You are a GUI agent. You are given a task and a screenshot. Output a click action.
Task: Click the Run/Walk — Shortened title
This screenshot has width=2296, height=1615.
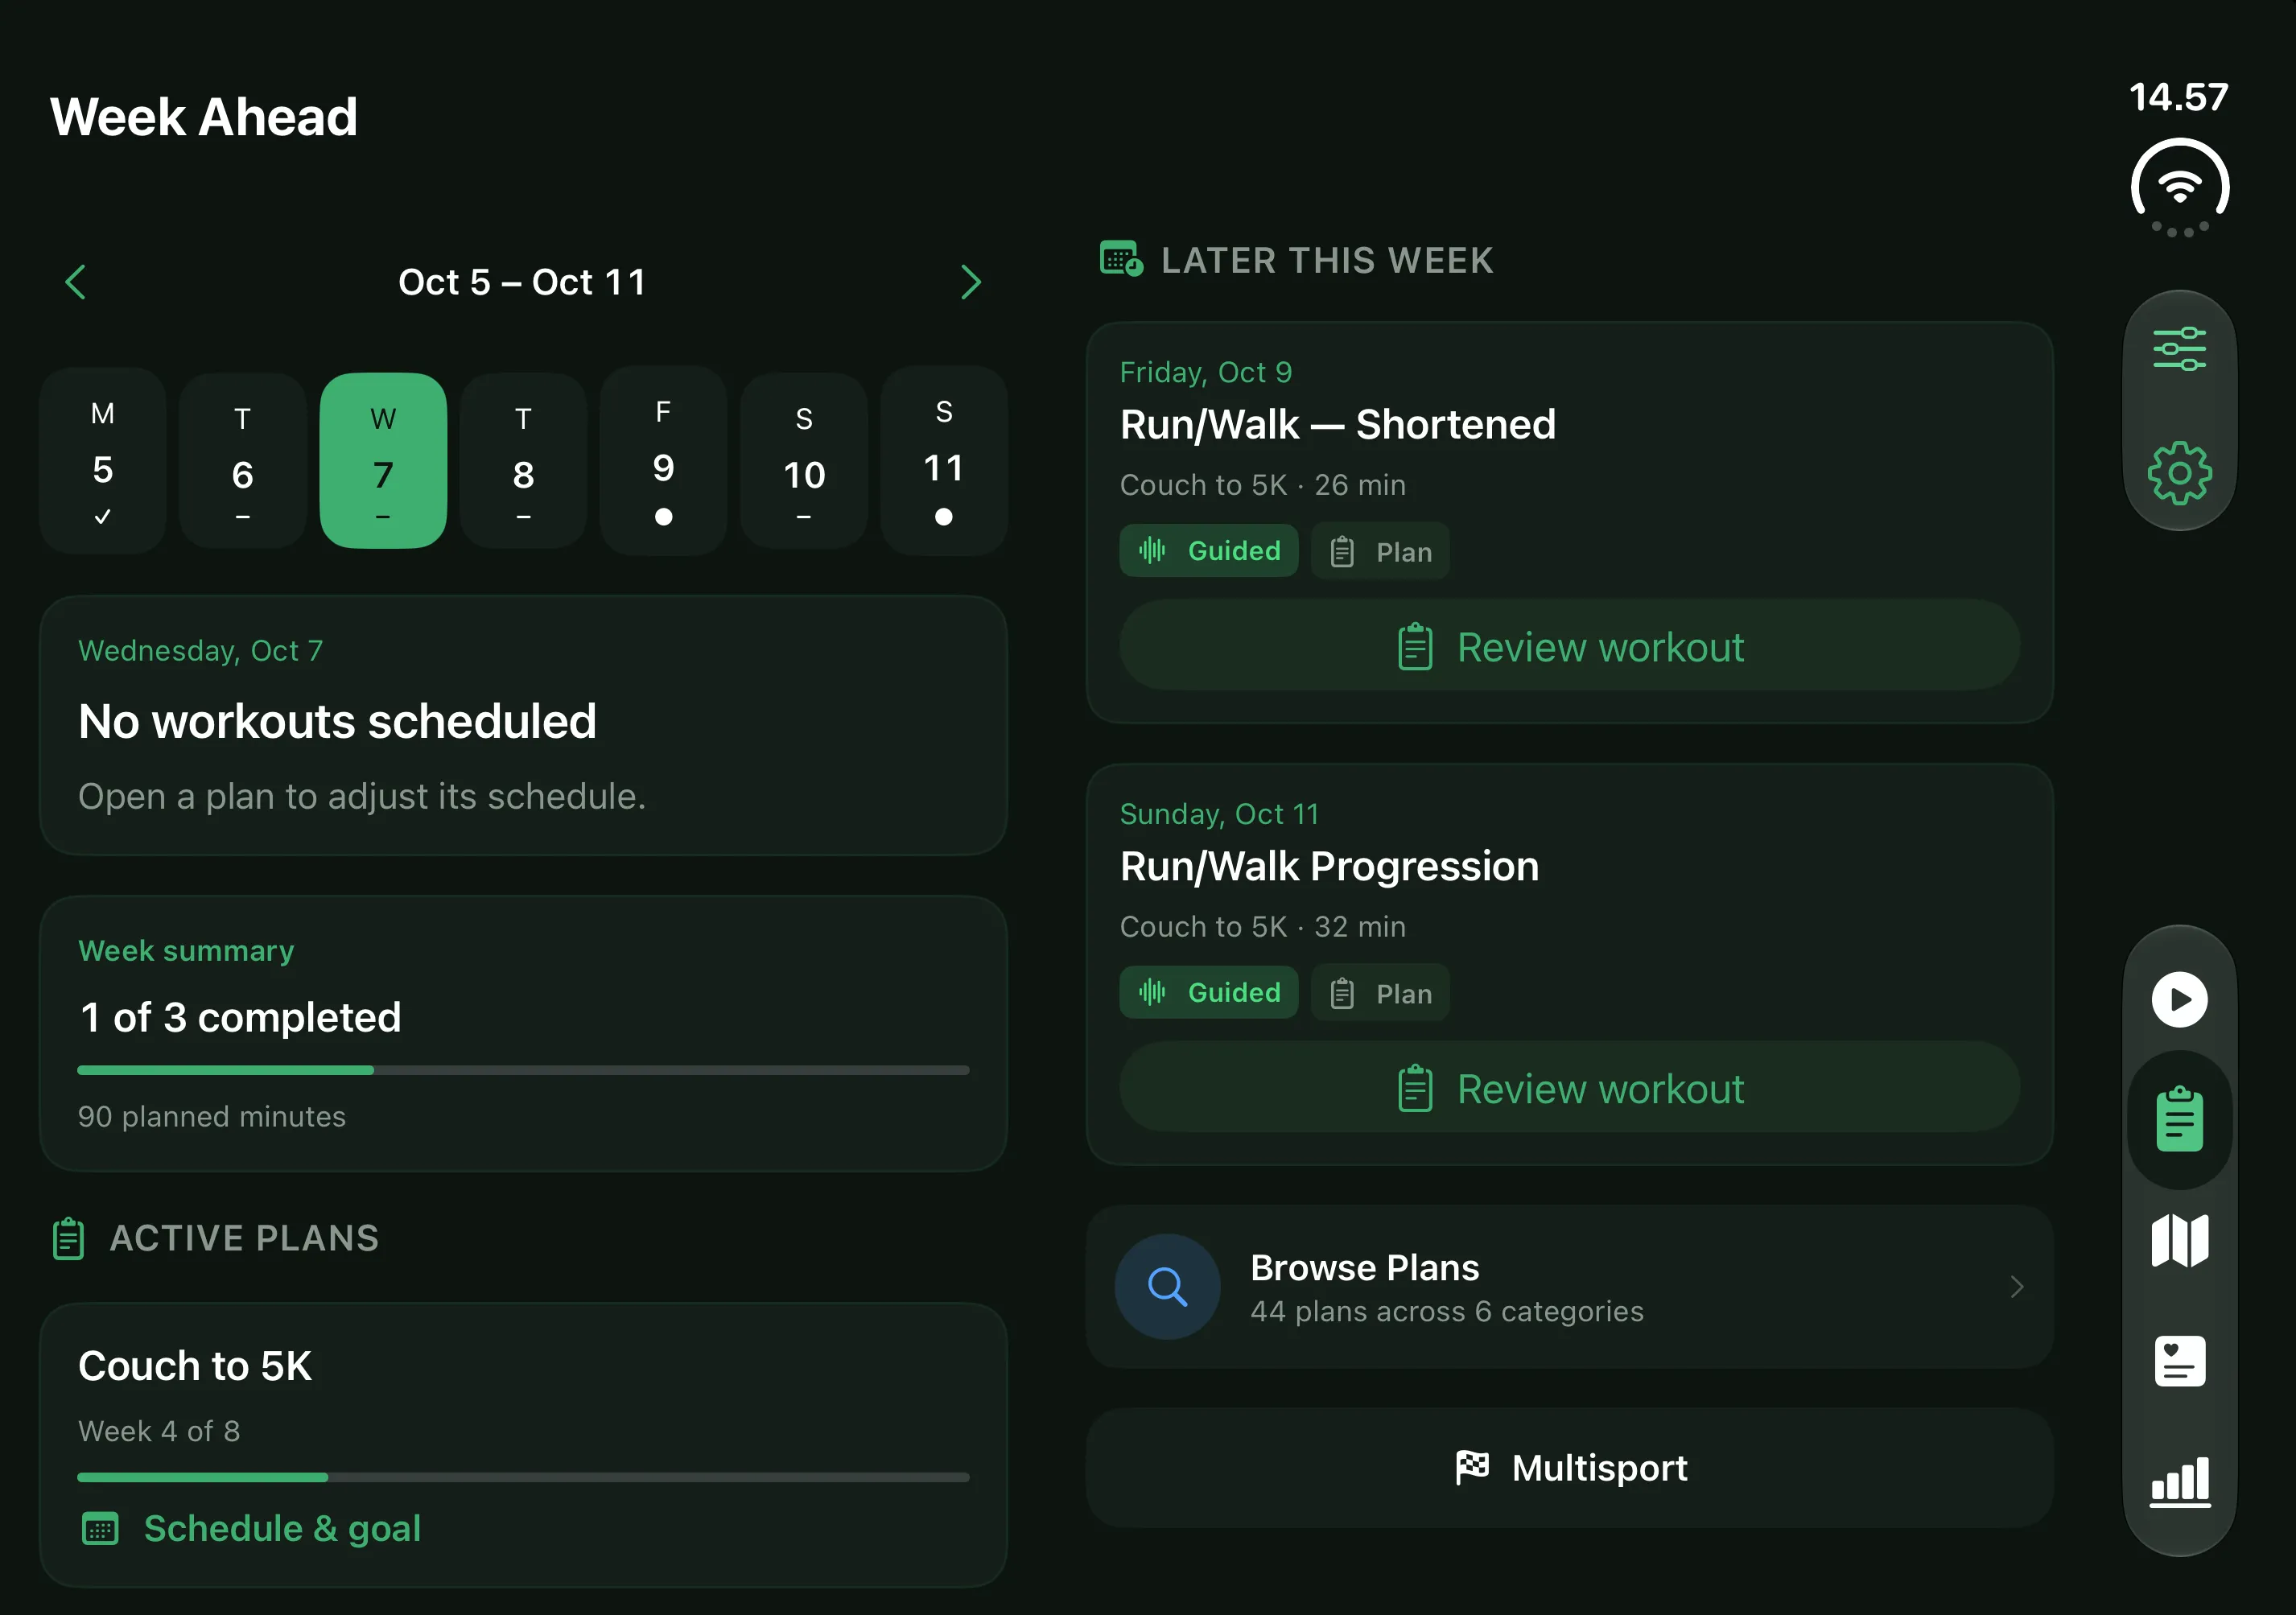tap(1338, 425)
